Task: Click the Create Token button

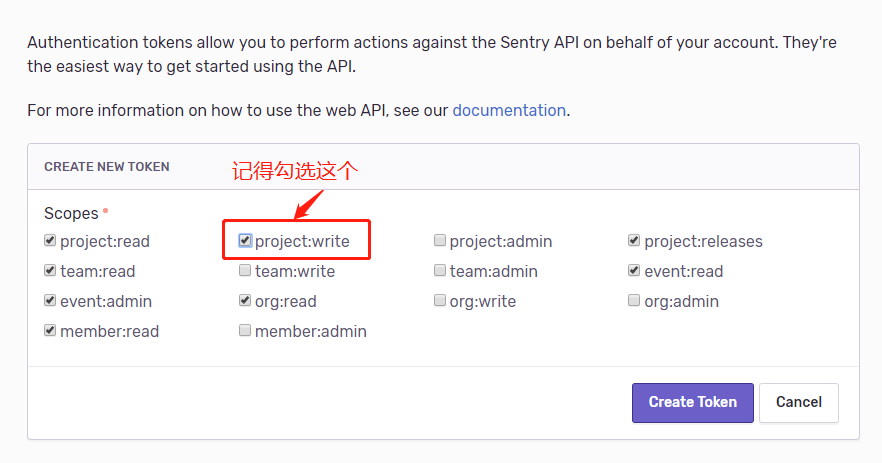Action: click(692, 402)
